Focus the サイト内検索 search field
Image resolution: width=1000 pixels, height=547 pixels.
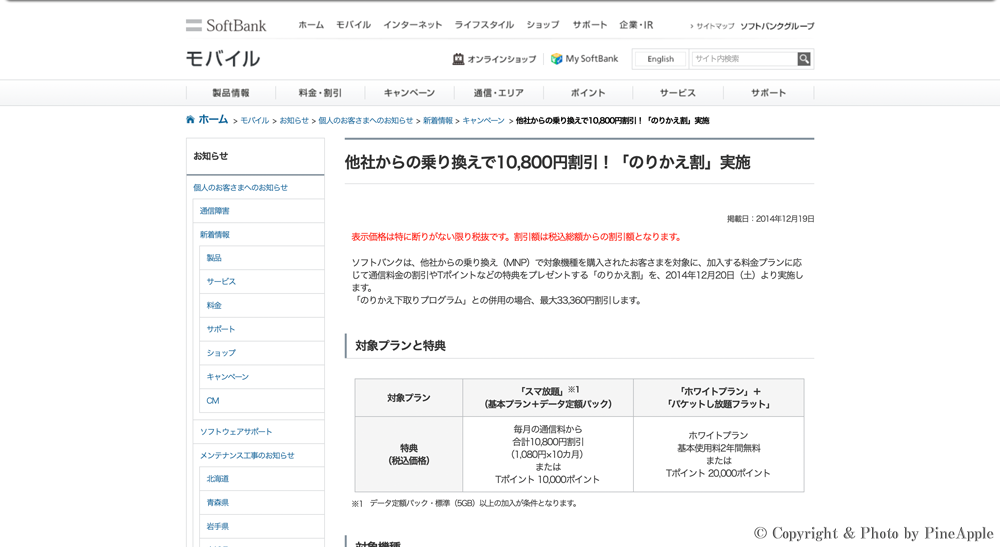coord(744,59)
